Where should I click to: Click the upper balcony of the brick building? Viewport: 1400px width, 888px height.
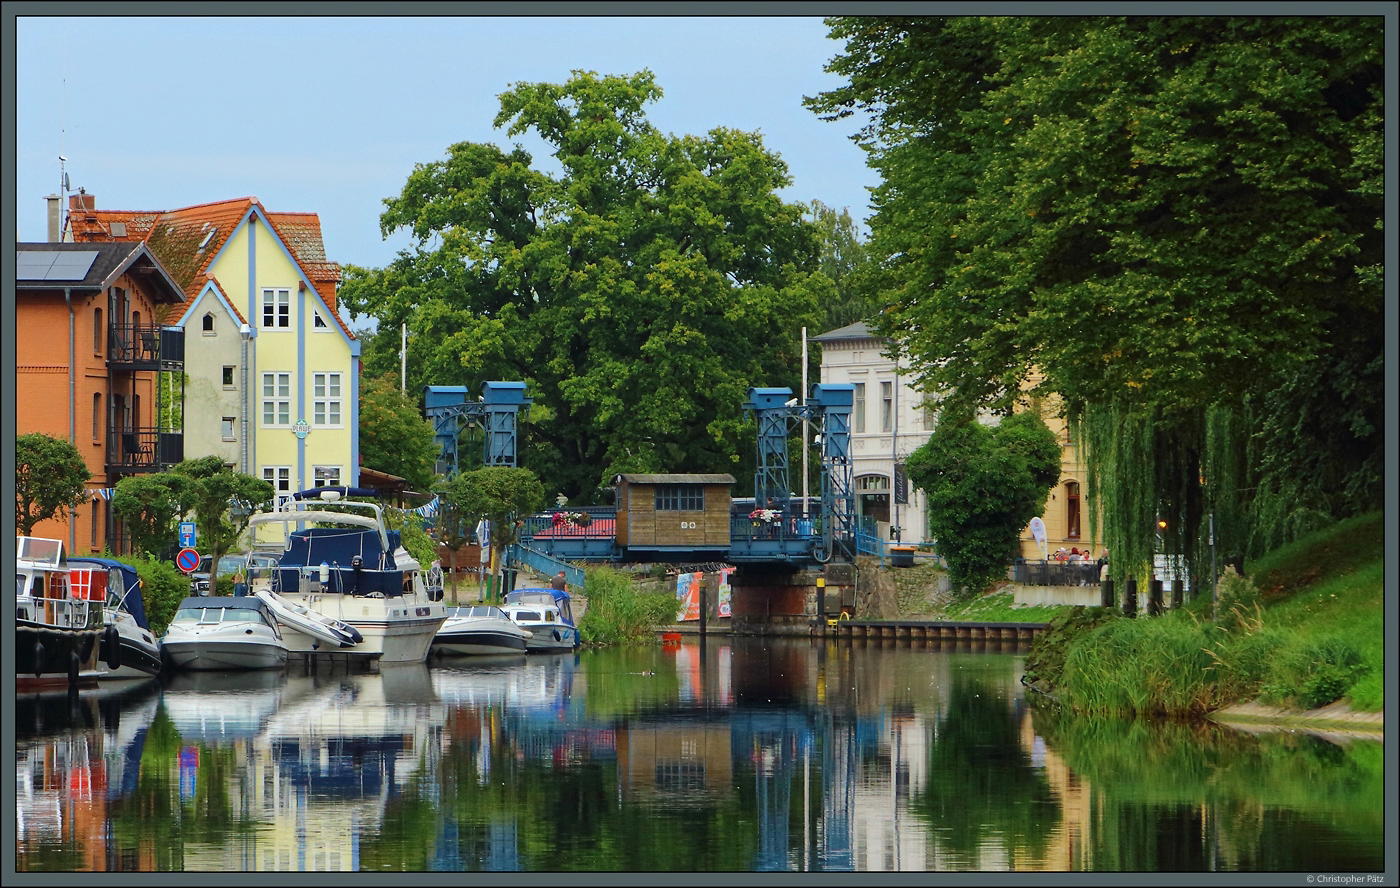(145, 346)
